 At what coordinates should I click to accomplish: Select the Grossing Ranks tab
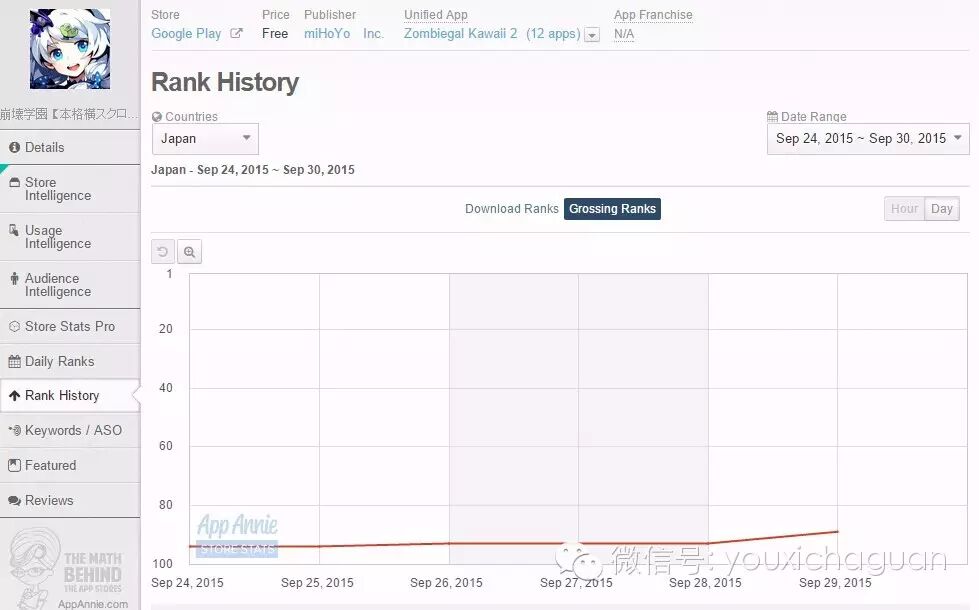point(612,209)
